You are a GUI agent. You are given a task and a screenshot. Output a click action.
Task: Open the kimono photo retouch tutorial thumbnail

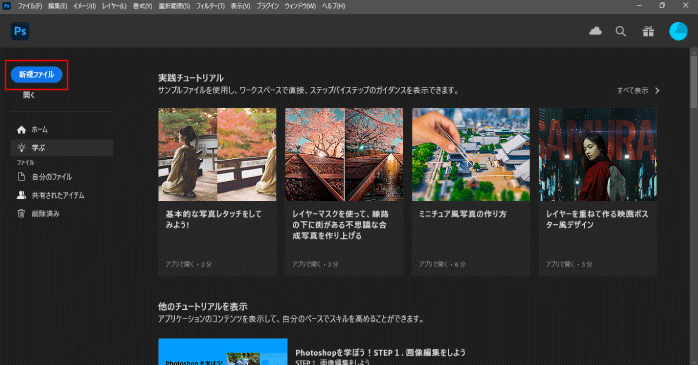tap(217, 154)
